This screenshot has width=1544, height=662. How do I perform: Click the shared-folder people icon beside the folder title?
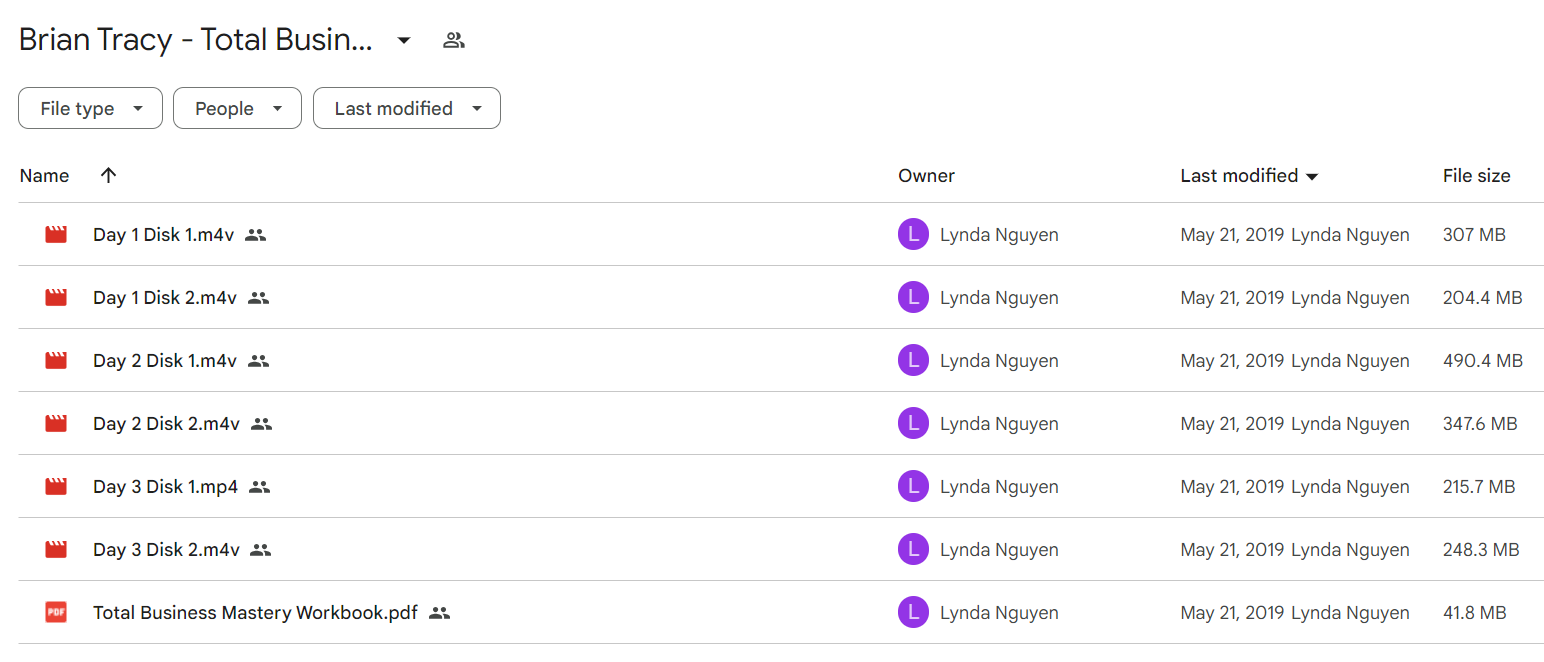coord(454,40)
